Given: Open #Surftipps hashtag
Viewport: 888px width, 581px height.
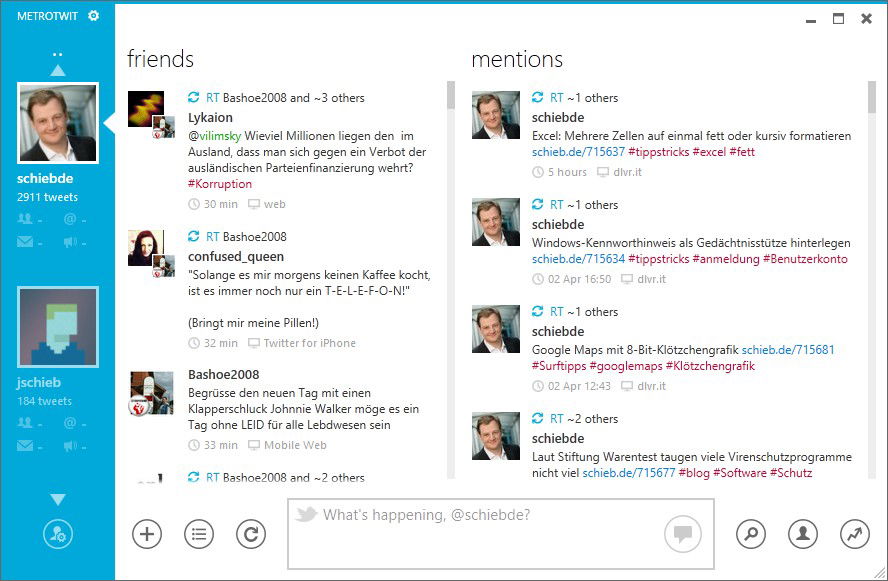Looking at the screenshot, I should pyautogui.click(x=559, y=366).
